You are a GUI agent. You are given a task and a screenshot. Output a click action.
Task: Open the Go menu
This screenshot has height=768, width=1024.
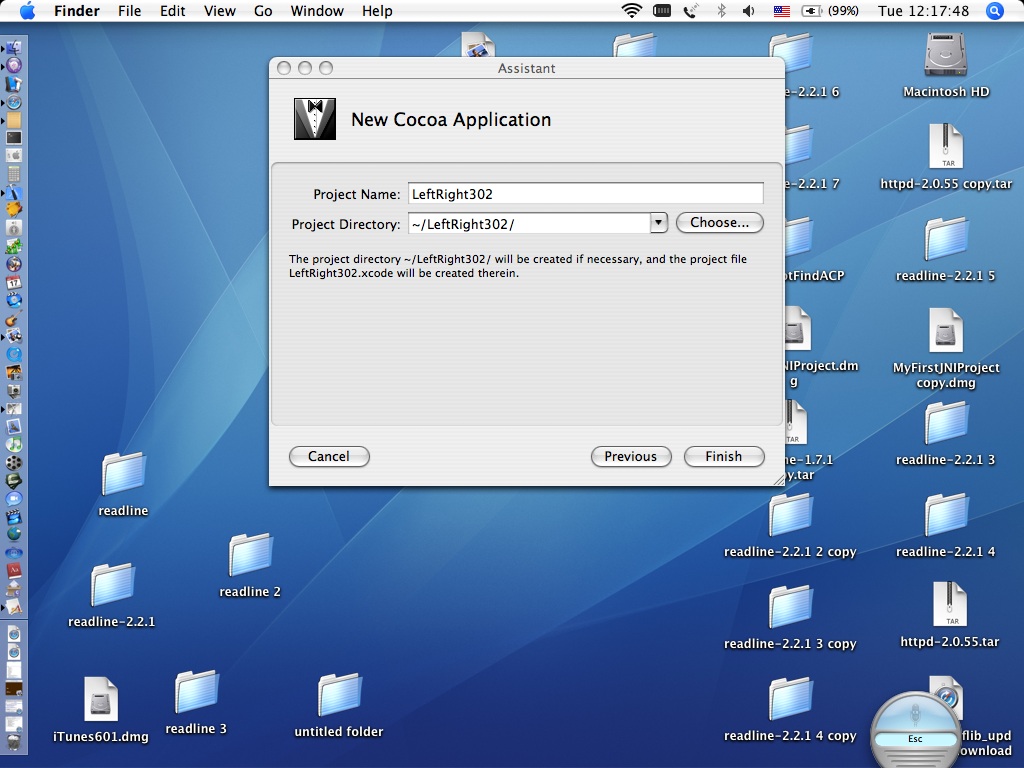[263, 11]
